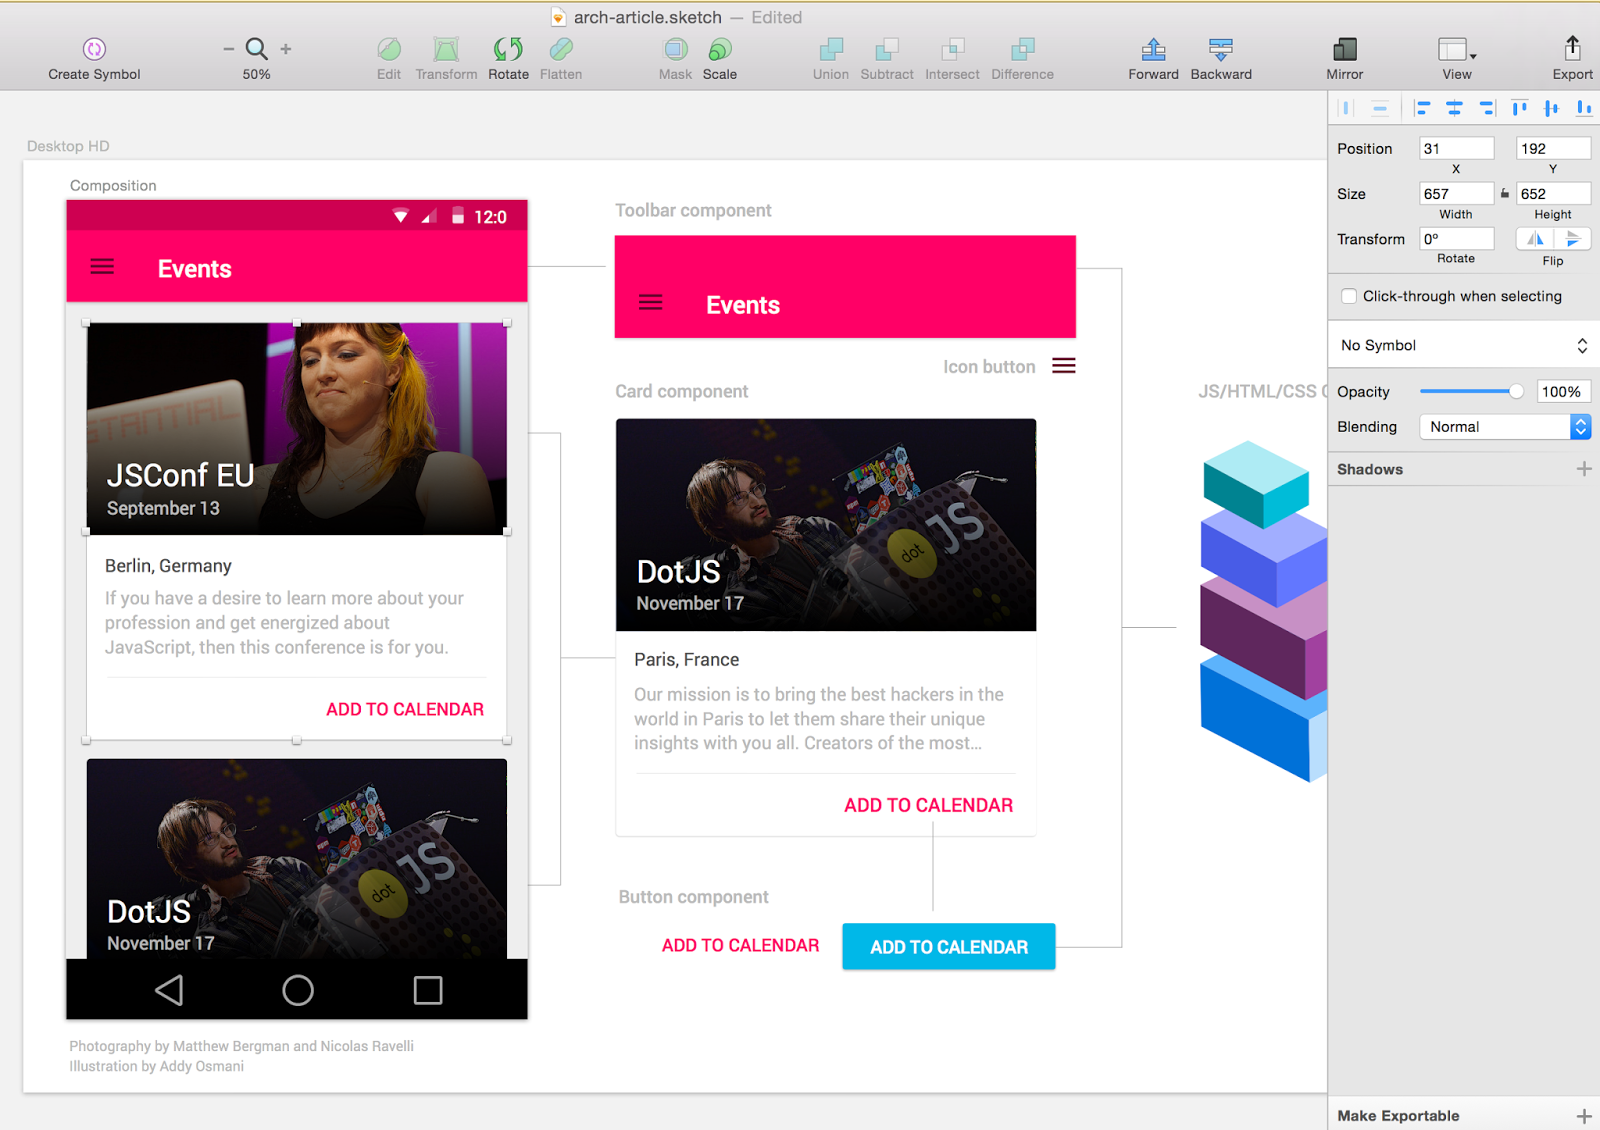The height and width of the screenshot is (1130, 1600).
Task: Open the No Symbol dropdown
Action: pos(1464,345)
